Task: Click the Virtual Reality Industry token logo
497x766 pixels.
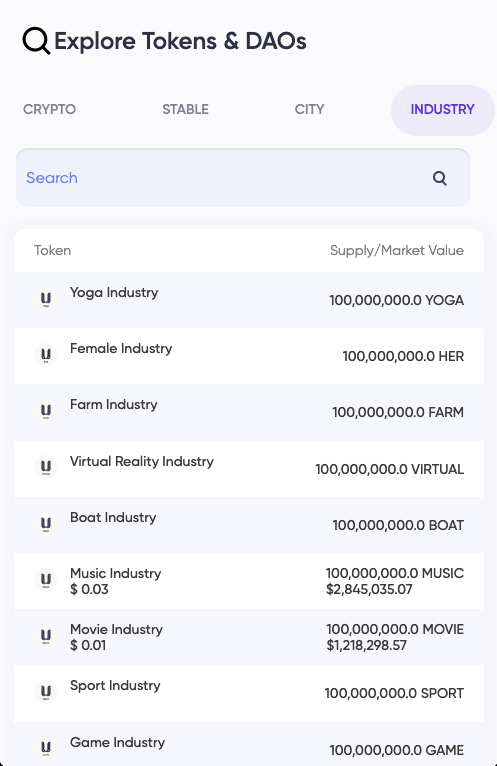Action: 46,467
